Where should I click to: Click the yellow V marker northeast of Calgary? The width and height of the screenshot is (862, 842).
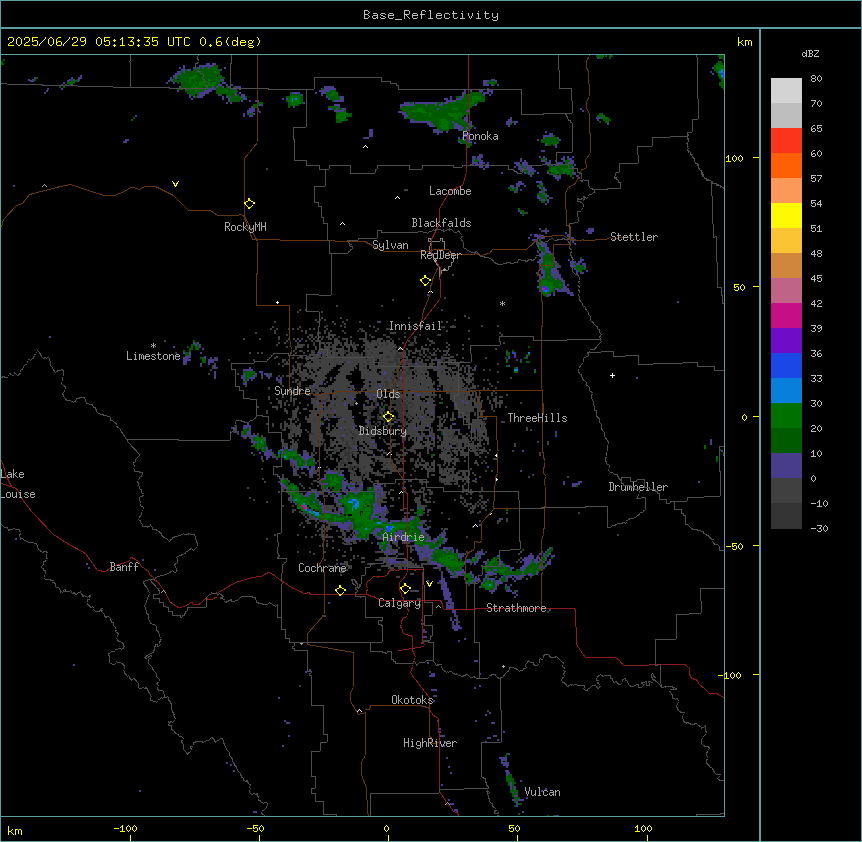(x=429, y=584)
